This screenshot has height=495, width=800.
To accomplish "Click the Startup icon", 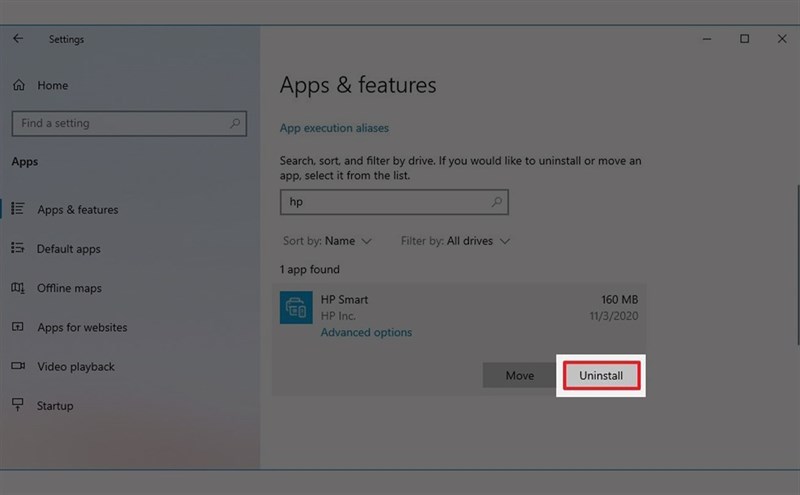I will (18, 405).
